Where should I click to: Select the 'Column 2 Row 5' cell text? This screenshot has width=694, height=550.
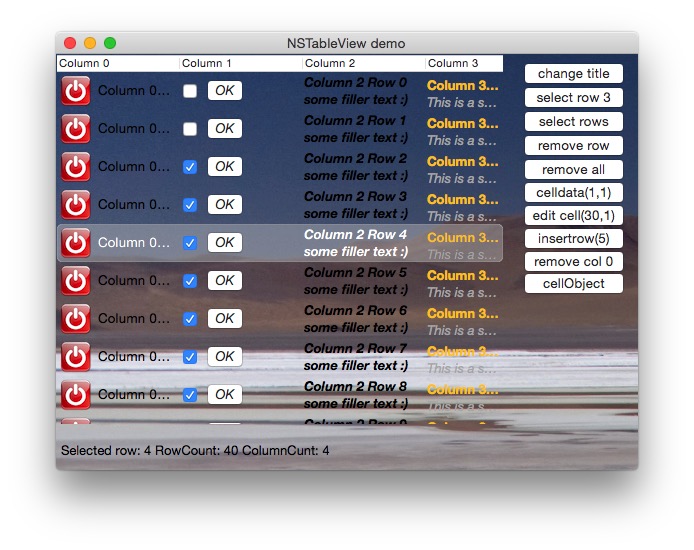pyautogui.click(x=355, y=273)
